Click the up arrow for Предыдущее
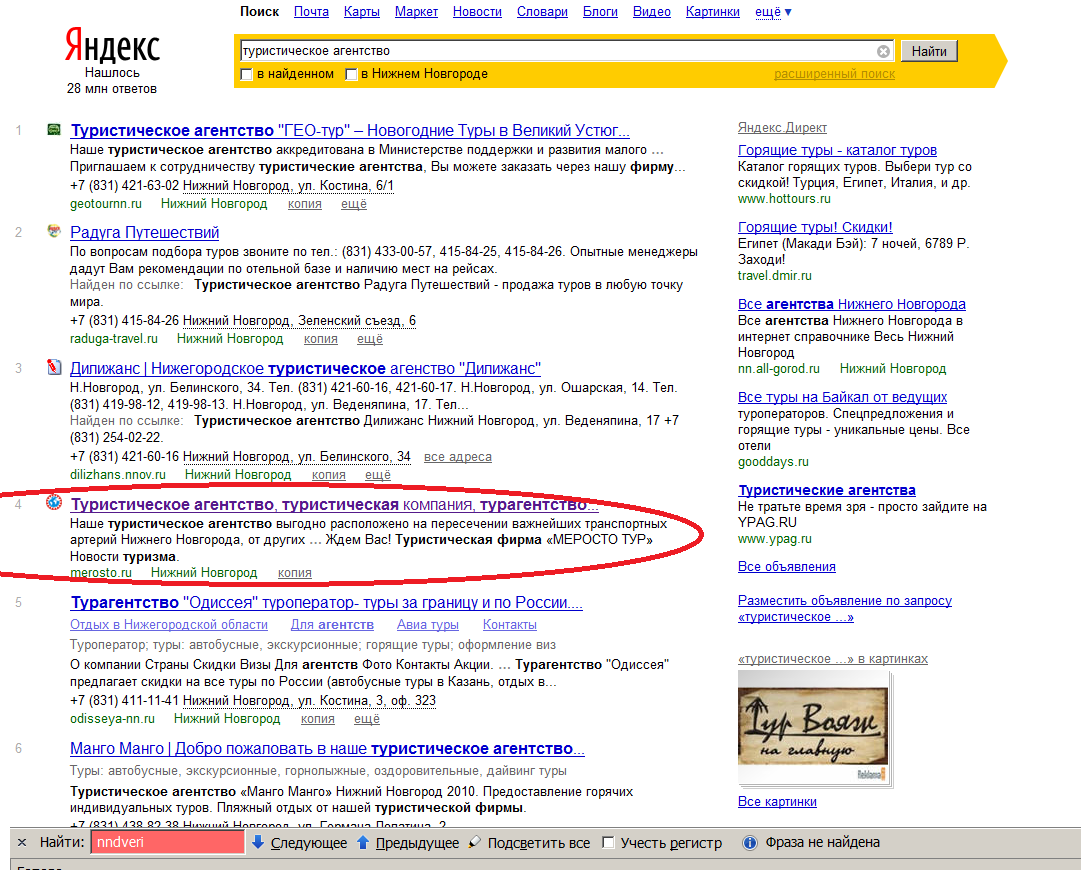Screen dimensions: 1081x870 pyautogui.click(x=363, y=842)
